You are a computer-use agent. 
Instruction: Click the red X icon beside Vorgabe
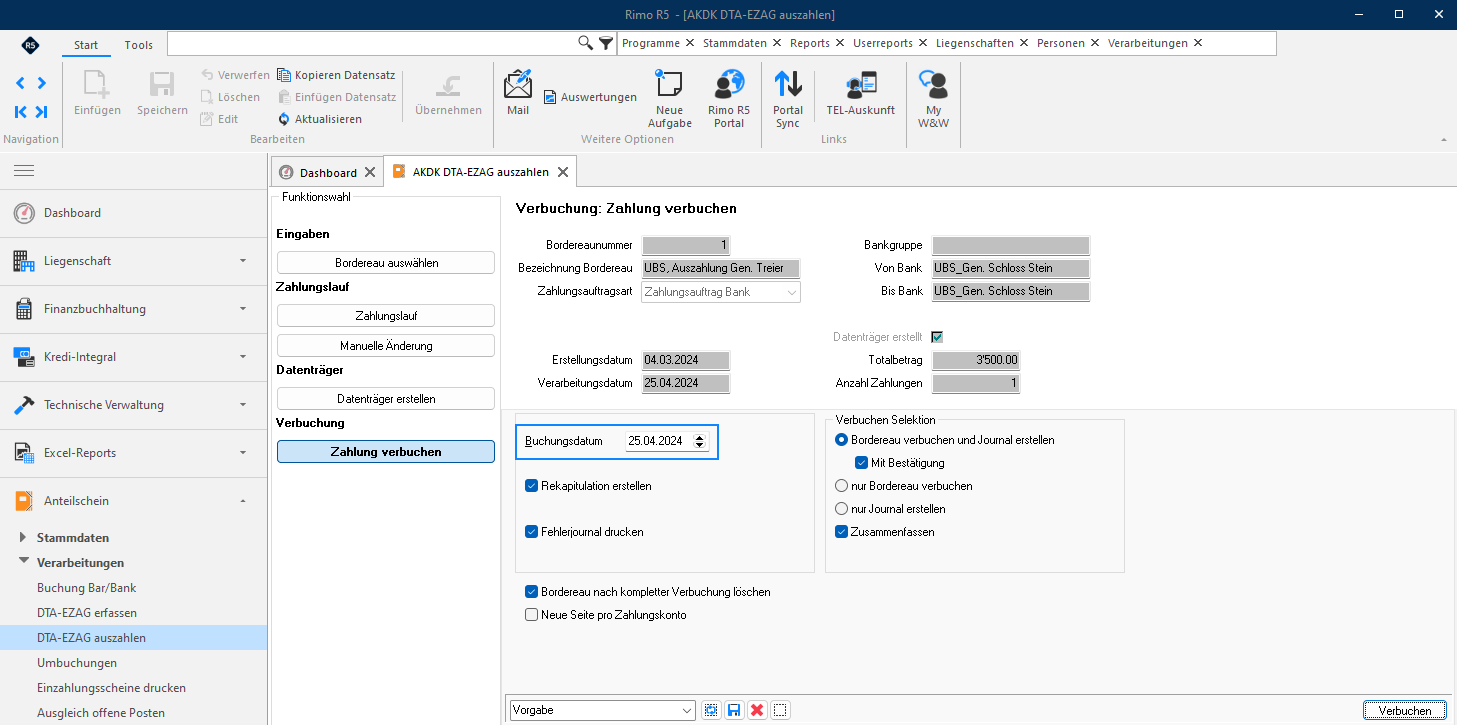pos(757,710)
